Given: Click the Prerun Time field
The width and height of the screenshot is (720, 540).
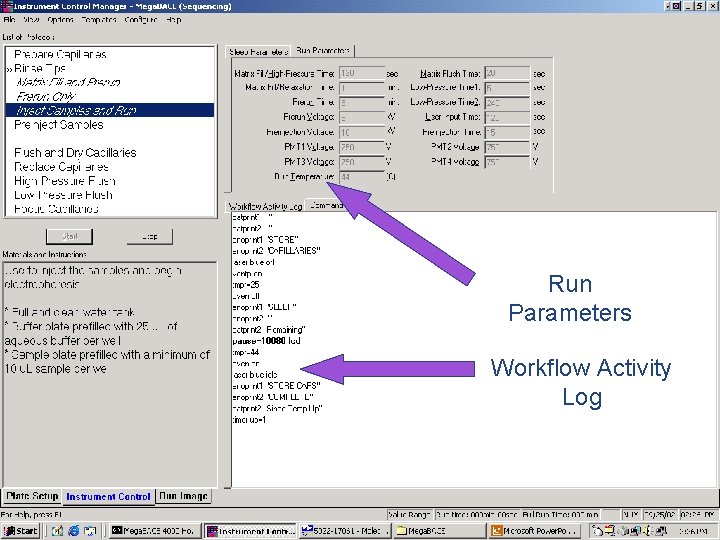Looking at the screenshot, I should coord(362,102).
